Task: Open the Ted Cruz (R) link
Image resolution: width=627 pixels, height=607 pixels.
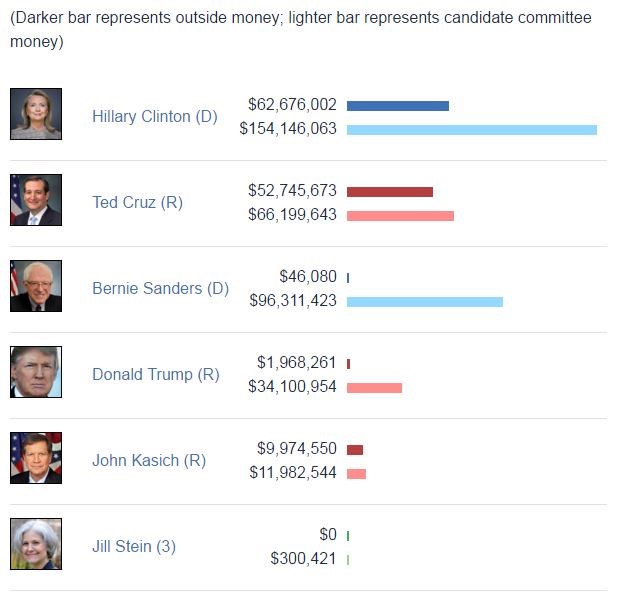Action: [137, 203]
